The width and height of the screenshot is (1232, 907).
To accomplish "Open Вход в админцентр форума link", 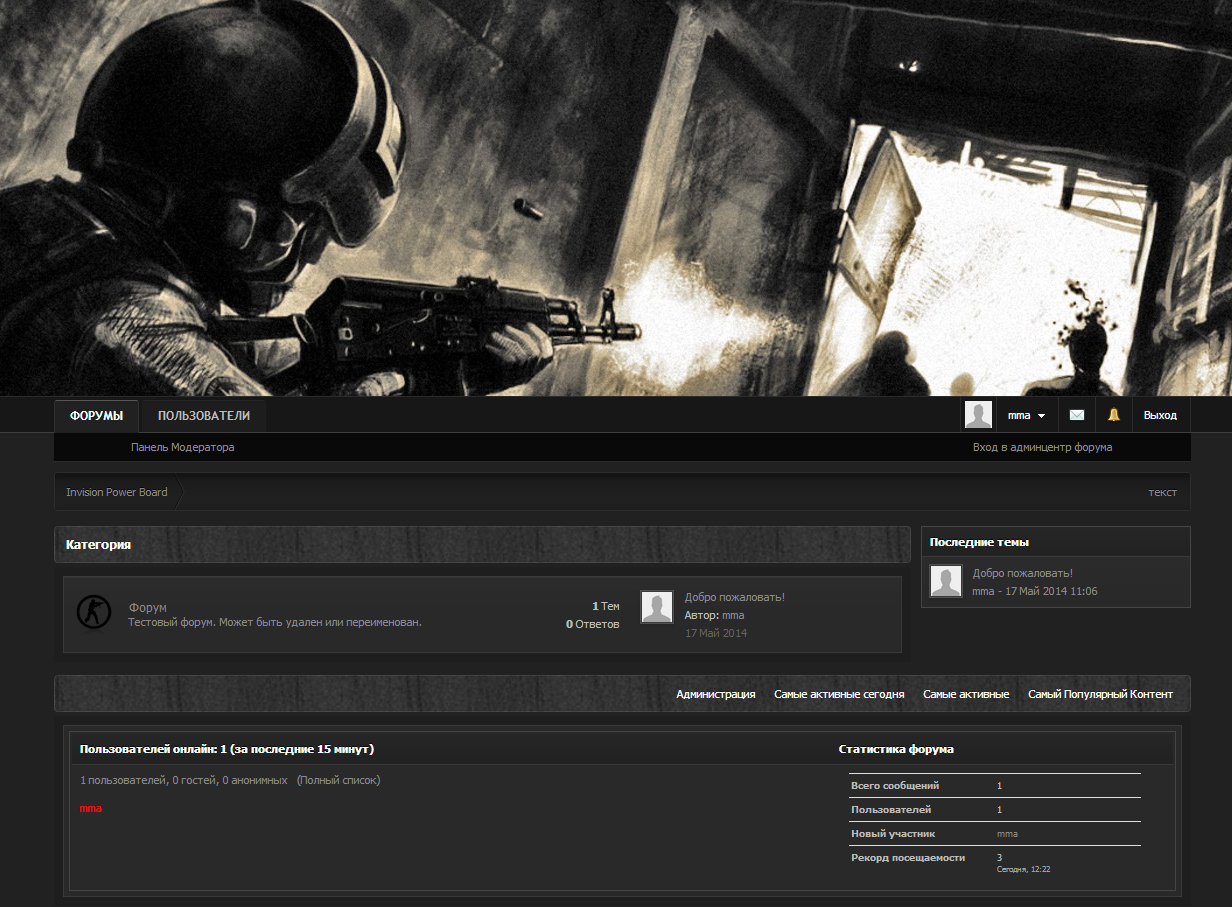I will [1042, 447].
